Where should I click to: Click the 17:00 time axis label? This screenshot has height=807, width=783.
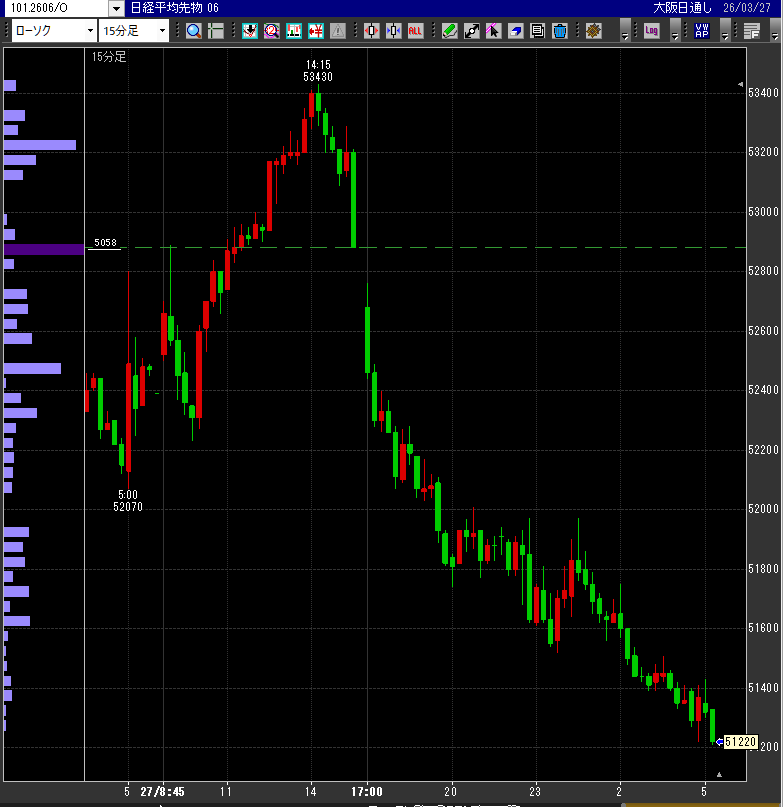click(367, 792)
